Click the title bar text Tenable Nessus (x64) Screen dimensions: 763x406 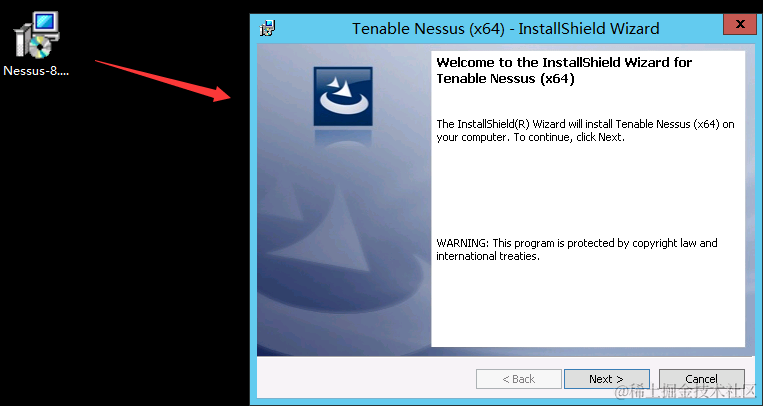pos(428,29)
